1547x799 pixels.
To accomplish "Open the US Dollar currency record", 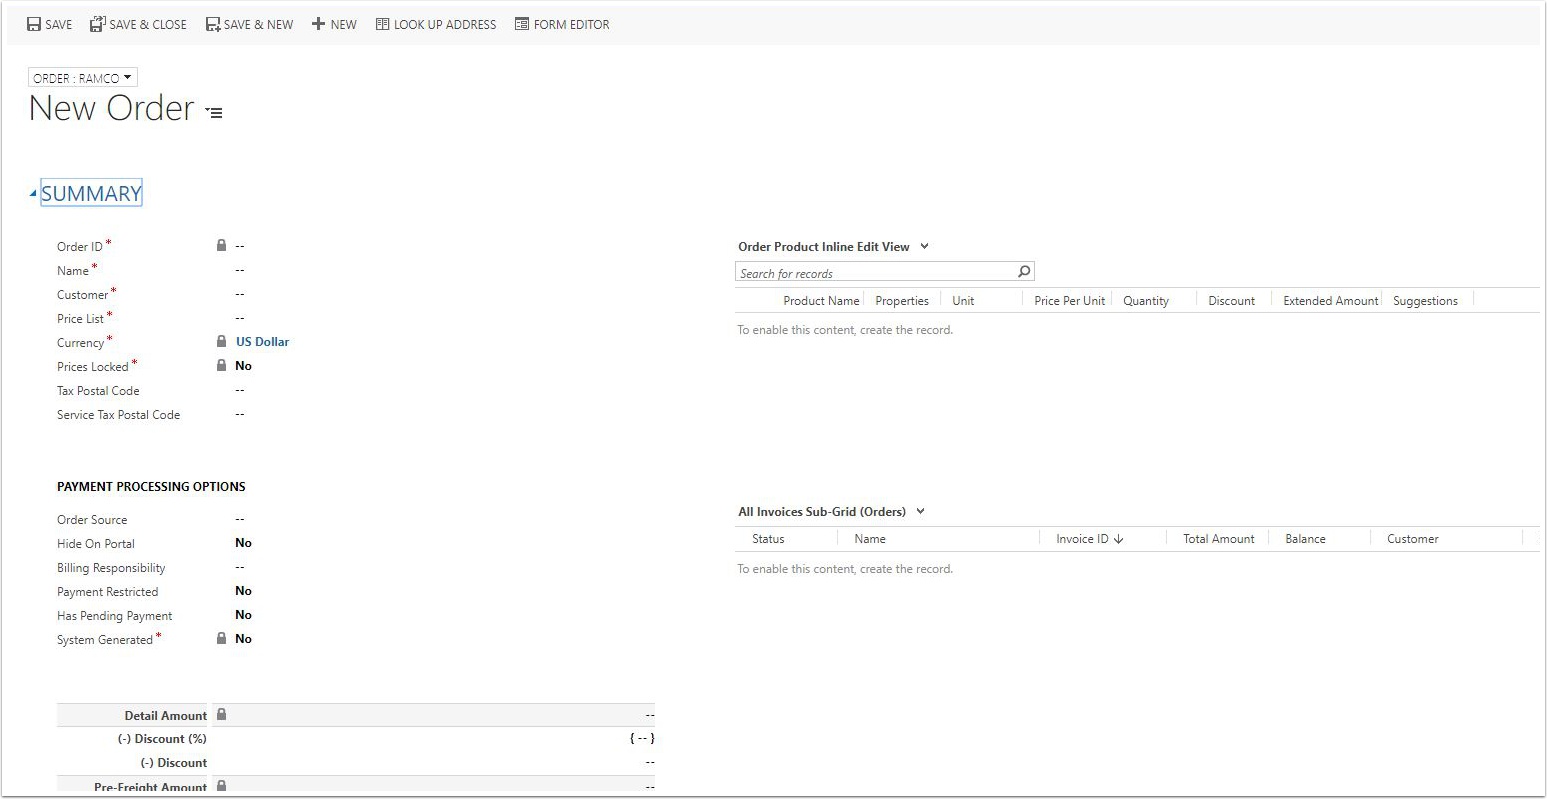I will tap(262, 341).
